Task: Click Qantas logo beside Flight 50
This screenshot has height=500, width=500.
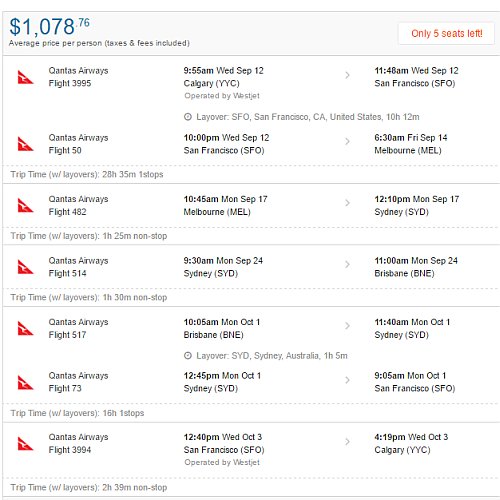Action: [x=25, y=144]
